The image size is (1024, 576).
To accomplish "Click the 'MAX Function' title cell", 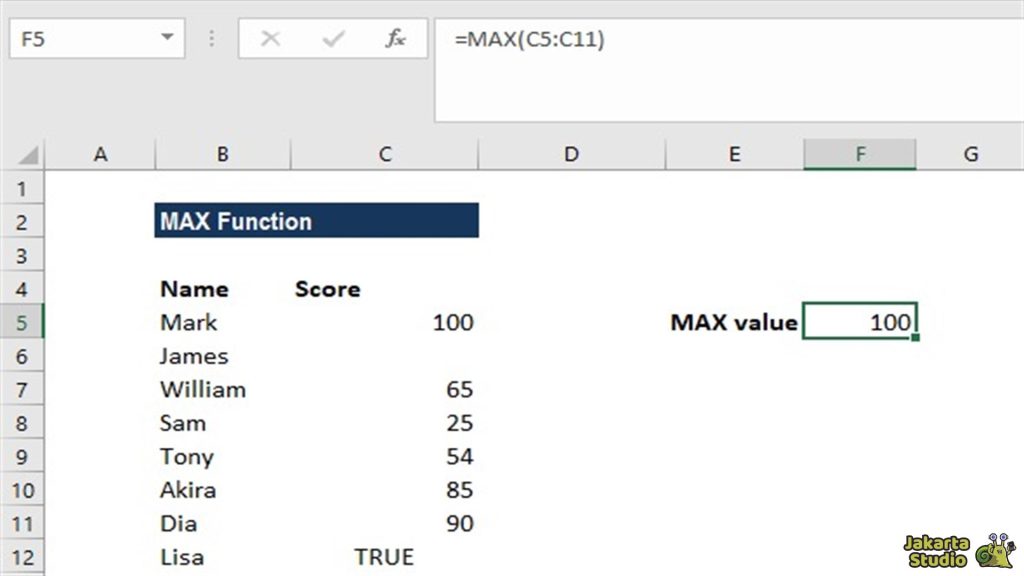I will click(317, 221).
